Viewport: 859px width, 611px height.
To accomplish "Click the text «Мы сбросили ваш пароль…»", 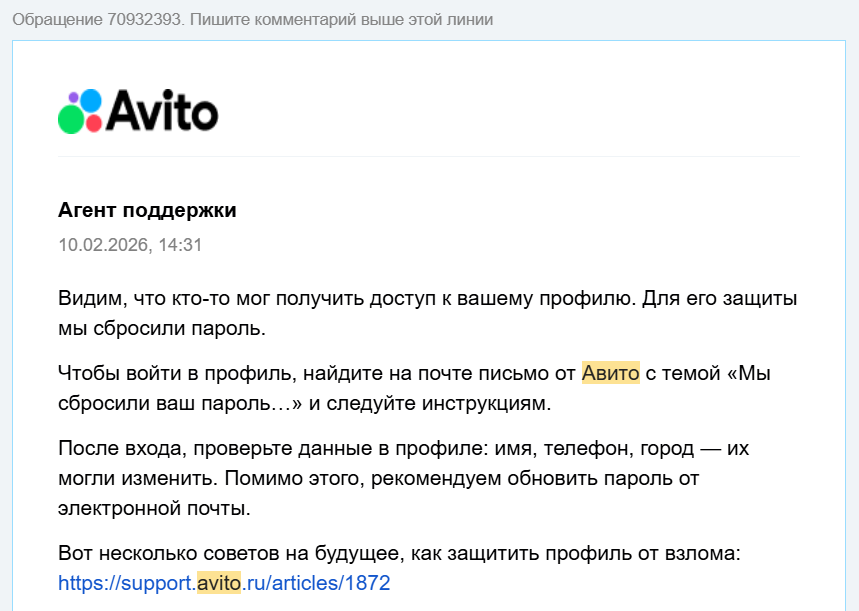I will pyautogui.click(x=414, y=389).
